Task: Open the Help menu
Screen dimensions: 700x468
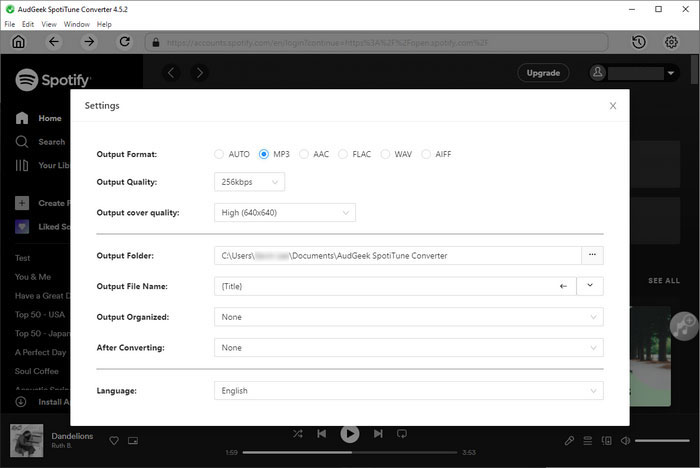Action: (104, 24)
